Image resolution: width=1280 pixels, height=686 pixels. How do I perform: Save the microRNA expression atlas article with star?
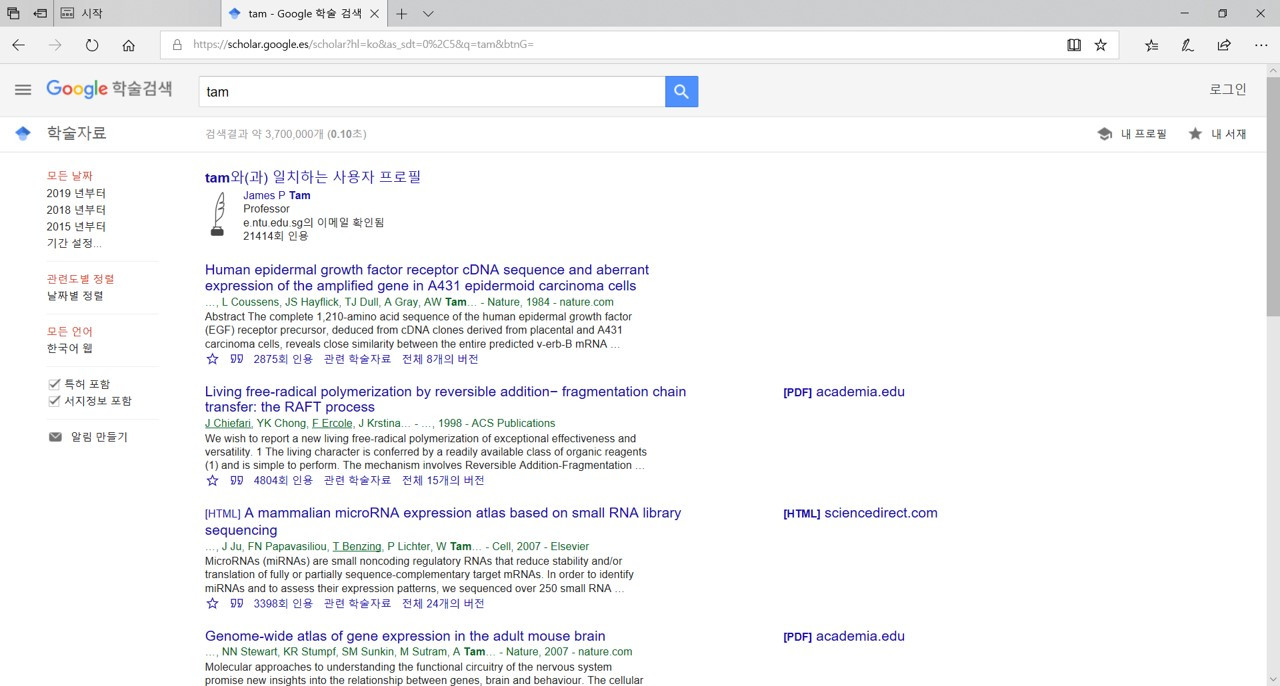click(x=212, y=604)
